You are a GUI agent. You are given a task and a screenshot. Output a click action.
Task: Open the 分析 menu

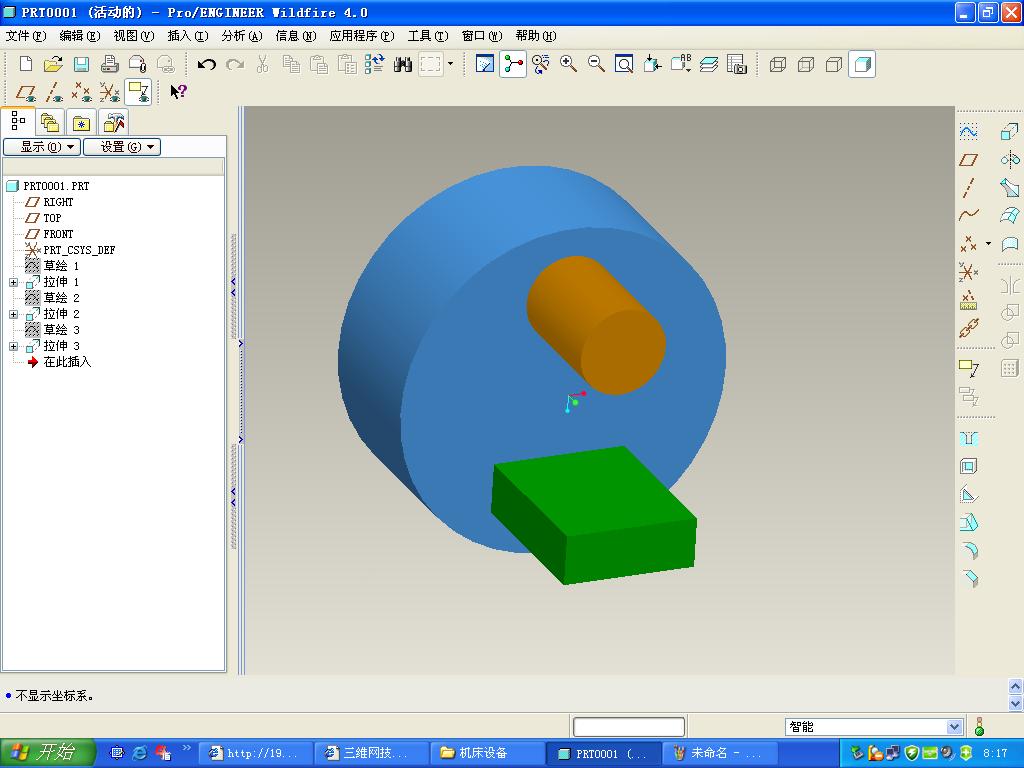[x=242, y=36]
